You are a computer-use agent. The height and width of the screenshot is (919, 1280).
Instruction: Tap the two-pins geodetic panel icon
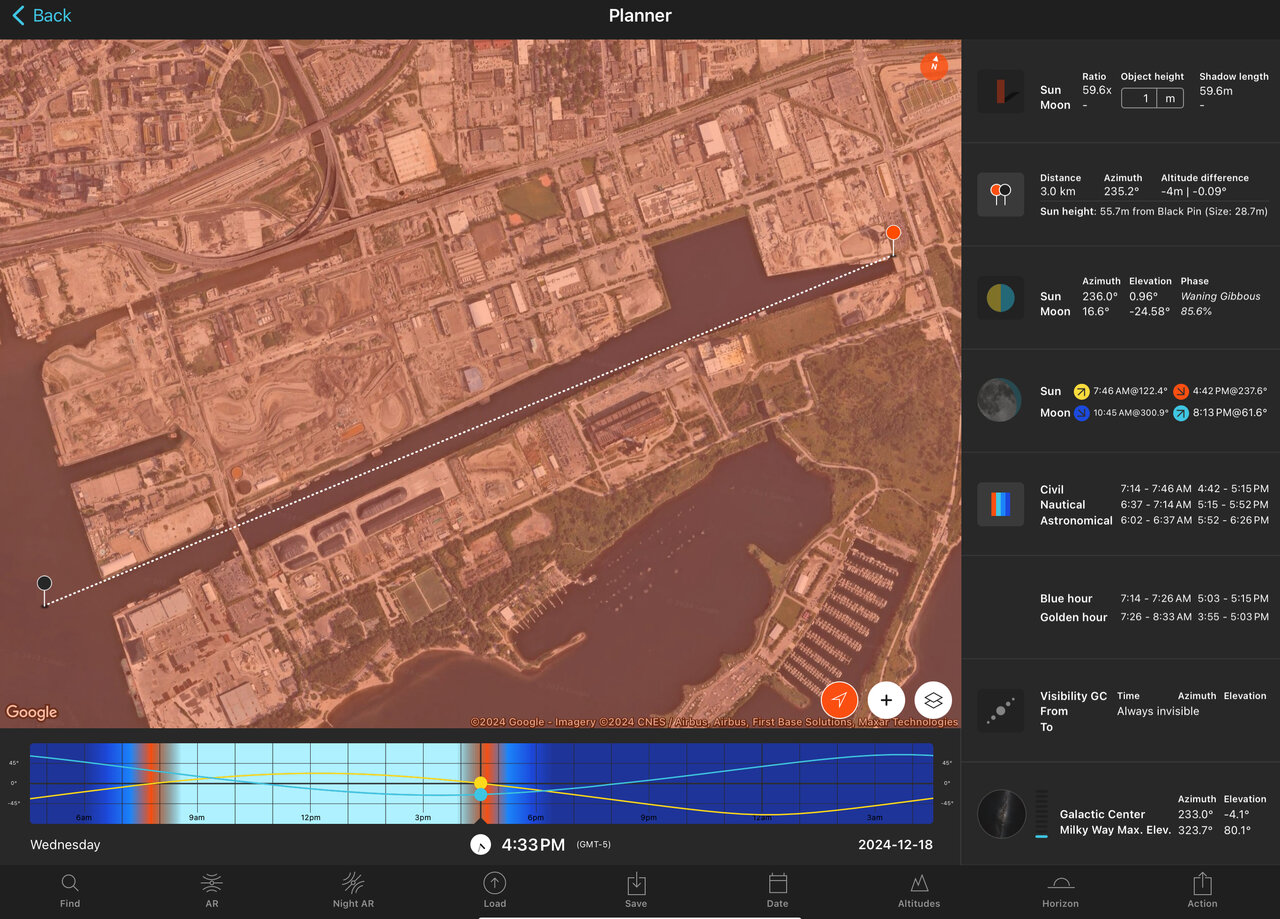[x=1000, y=194]
